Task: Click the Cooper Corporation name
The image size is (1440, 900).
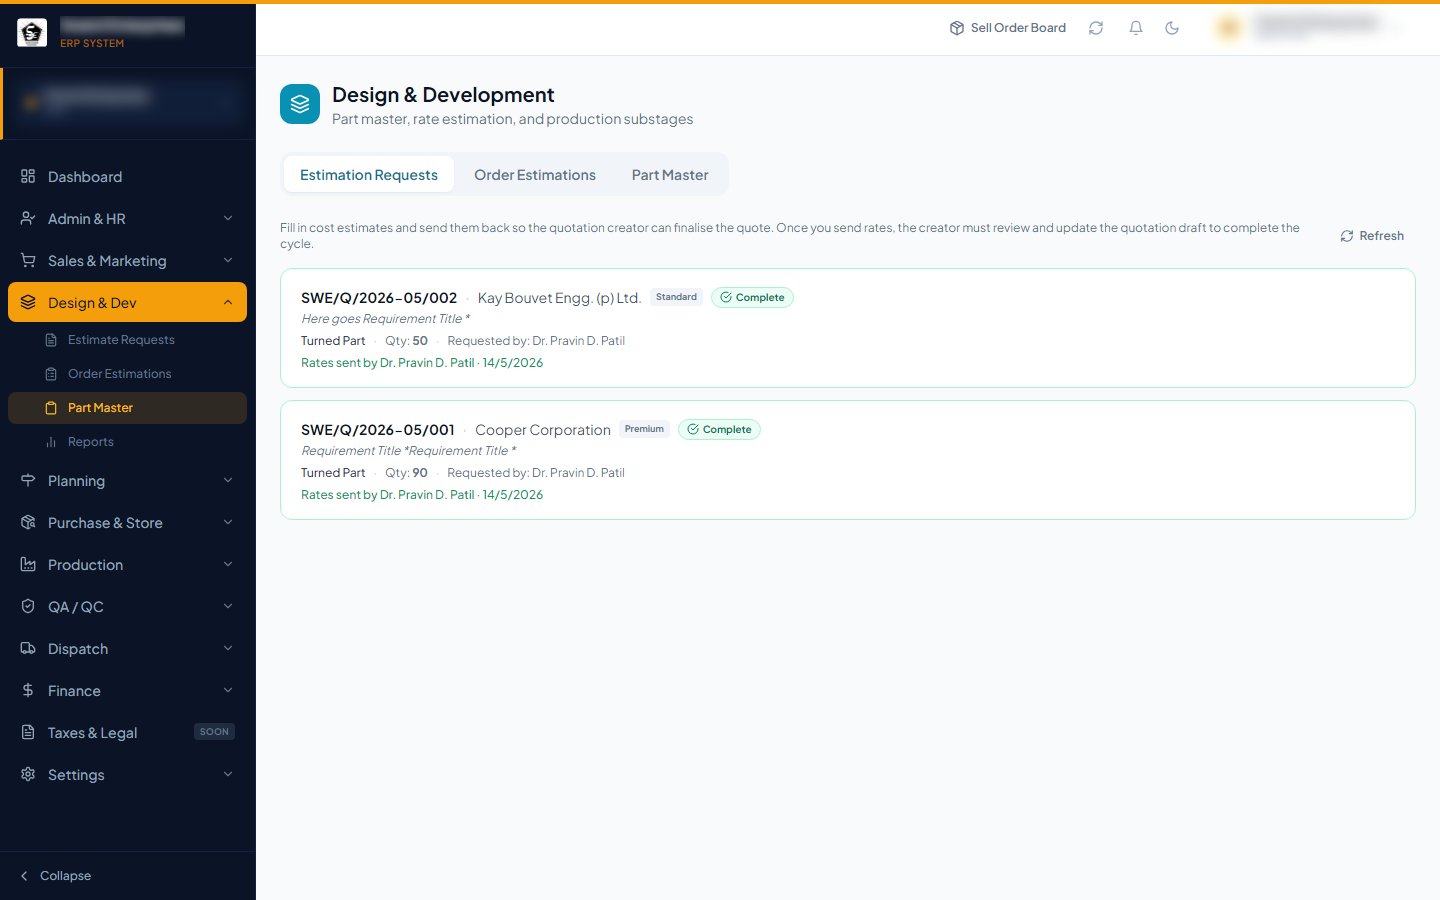Action: [543, 430]
